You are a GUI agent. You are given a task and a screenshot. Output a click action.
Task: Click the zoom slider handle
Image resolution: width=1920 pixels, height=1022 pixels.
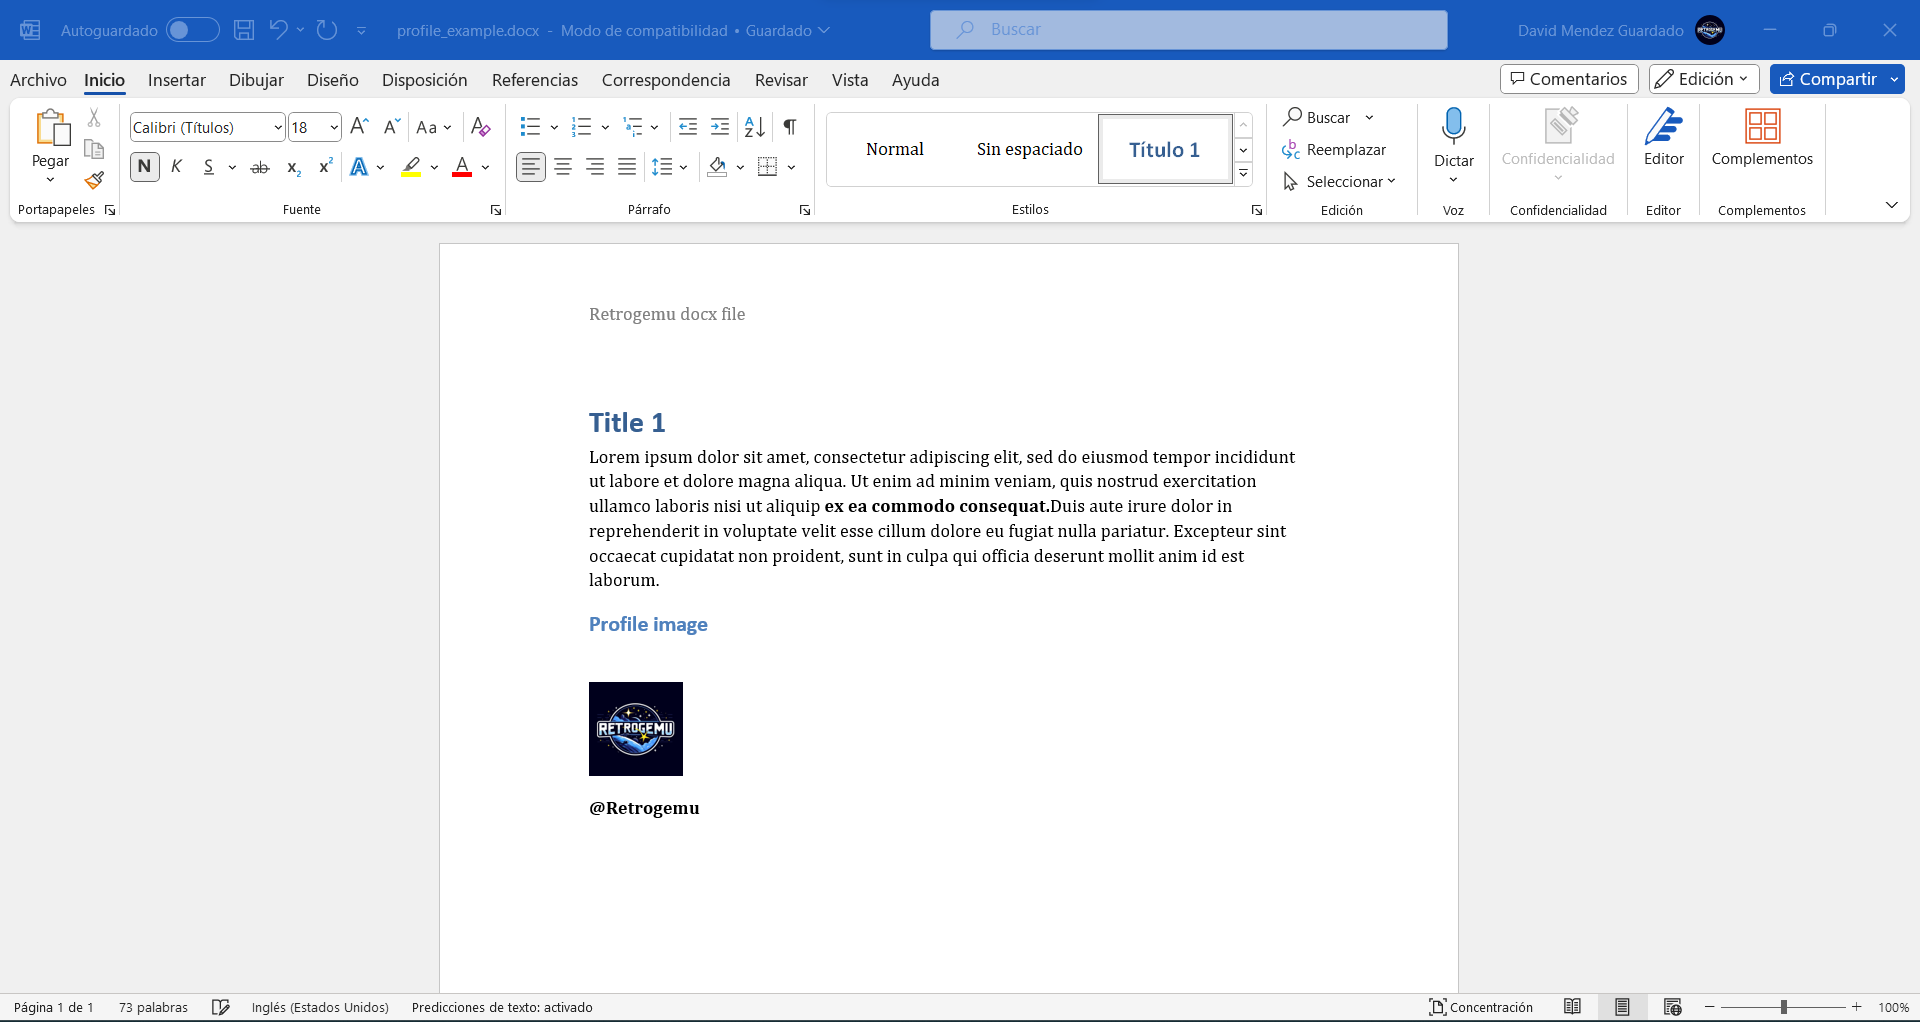(1784, 1007)
